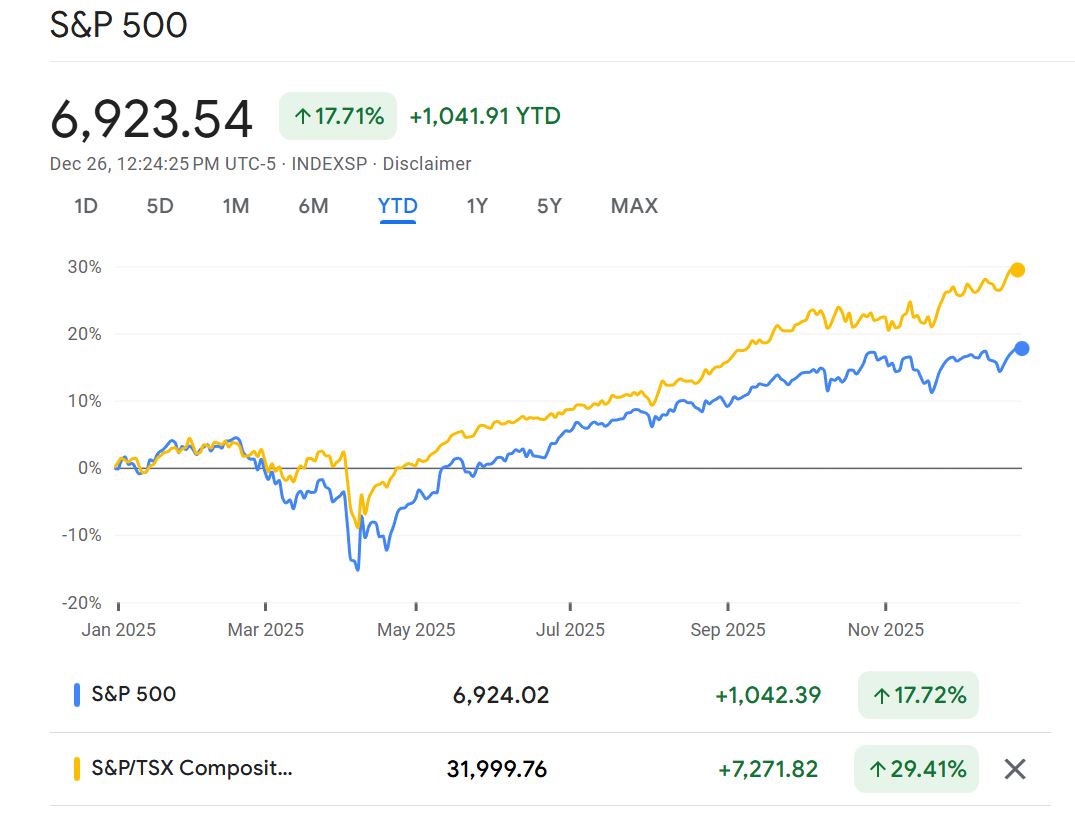Image resolution: width=1075 pixels, height=826 pixels.
Task: Open the 1Y range tab
Action: click(x=477, y=206)
